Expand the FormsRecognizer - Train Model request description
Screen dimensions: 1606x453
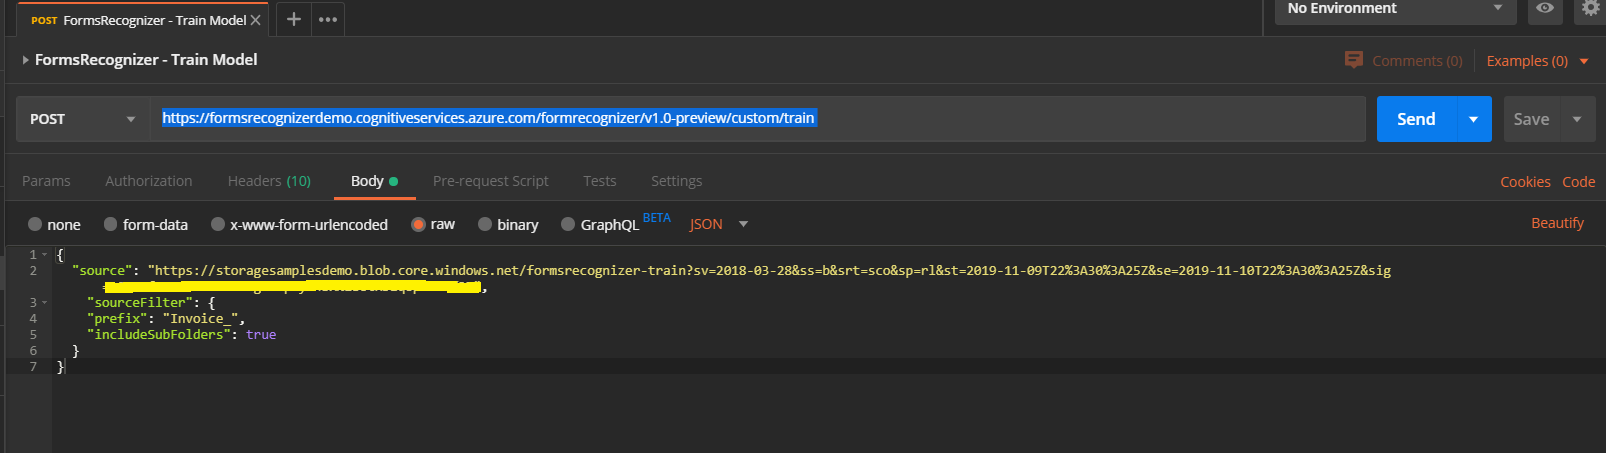pyautogui.click(x=25, y=60)
